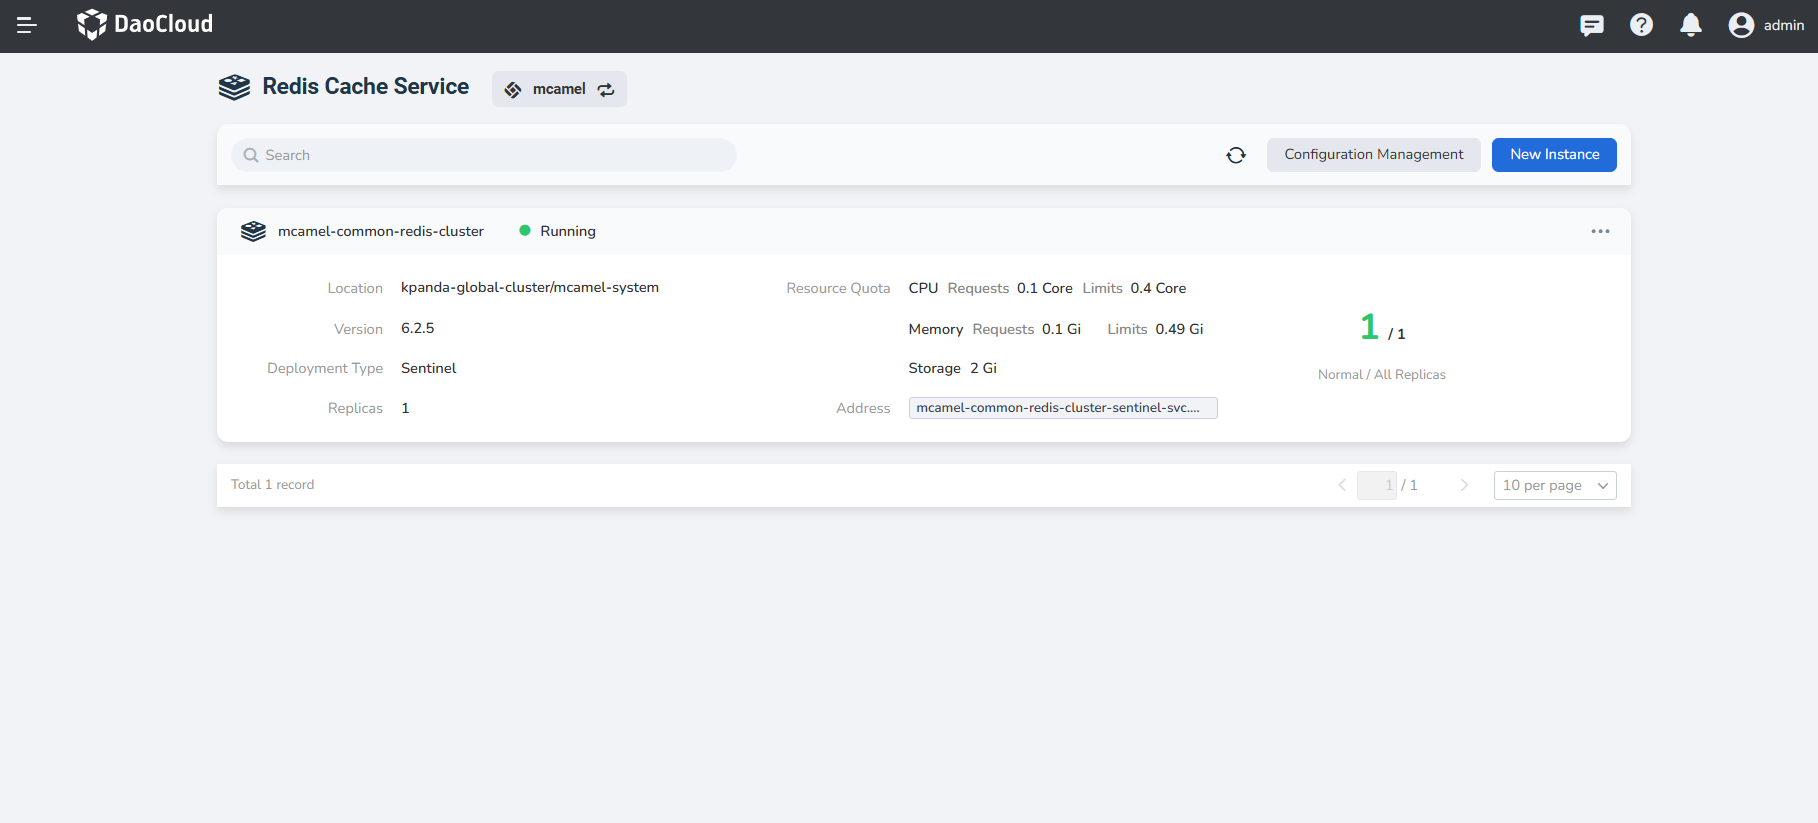Open the help question mark icon

(x=1641, y=25)
